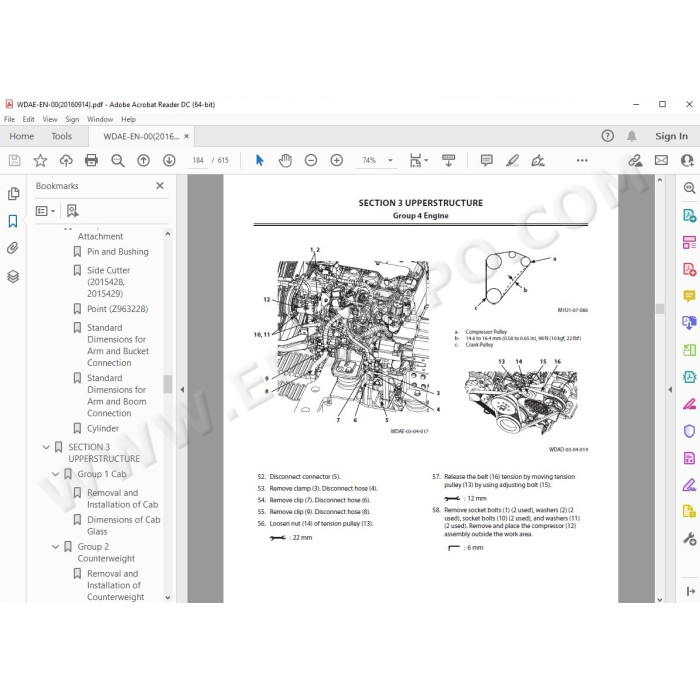Click the document vertical scrollbar thumb

[x=660, y=309]
